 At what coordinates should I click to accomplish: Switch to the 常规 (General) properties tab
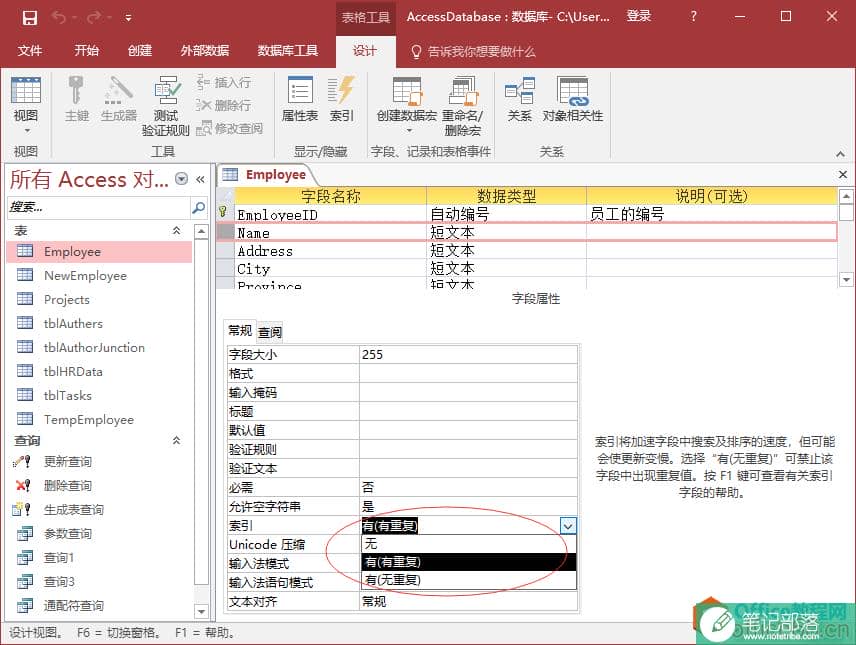pos(240,331)
